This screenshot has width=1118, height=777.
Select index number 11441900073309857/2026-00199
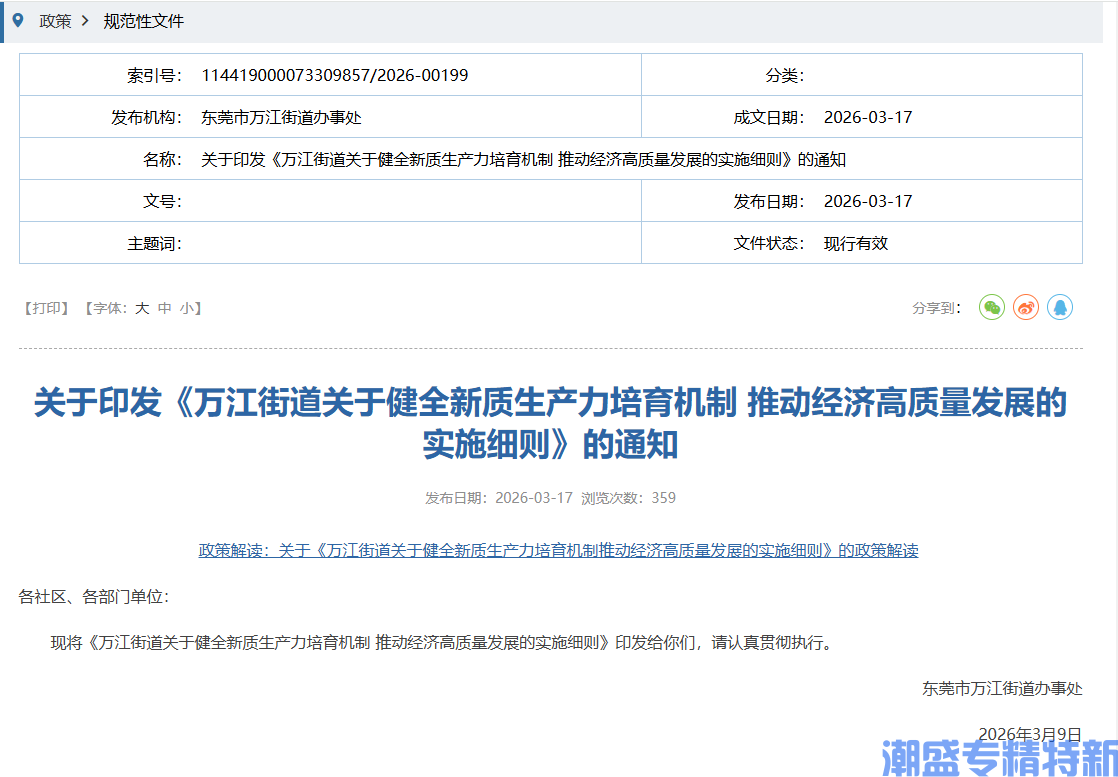335,76
